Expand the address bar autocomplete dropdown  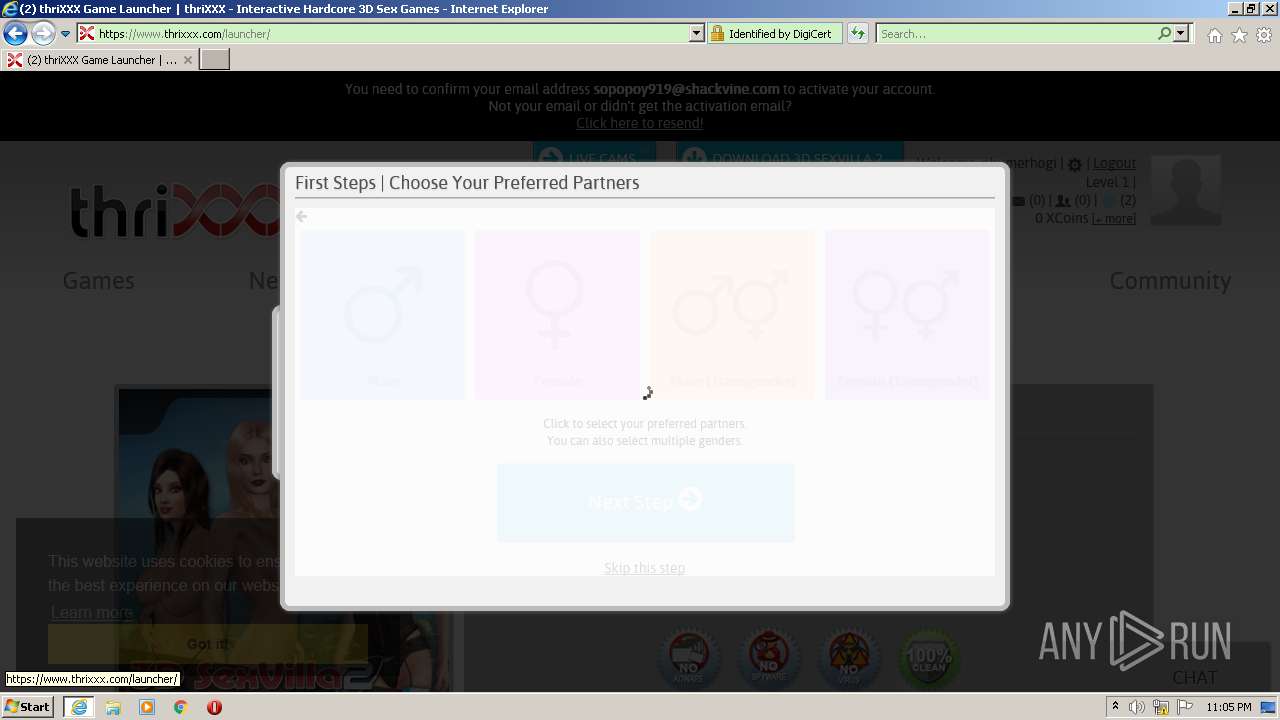pyautogui.click(x=697, y=34)
